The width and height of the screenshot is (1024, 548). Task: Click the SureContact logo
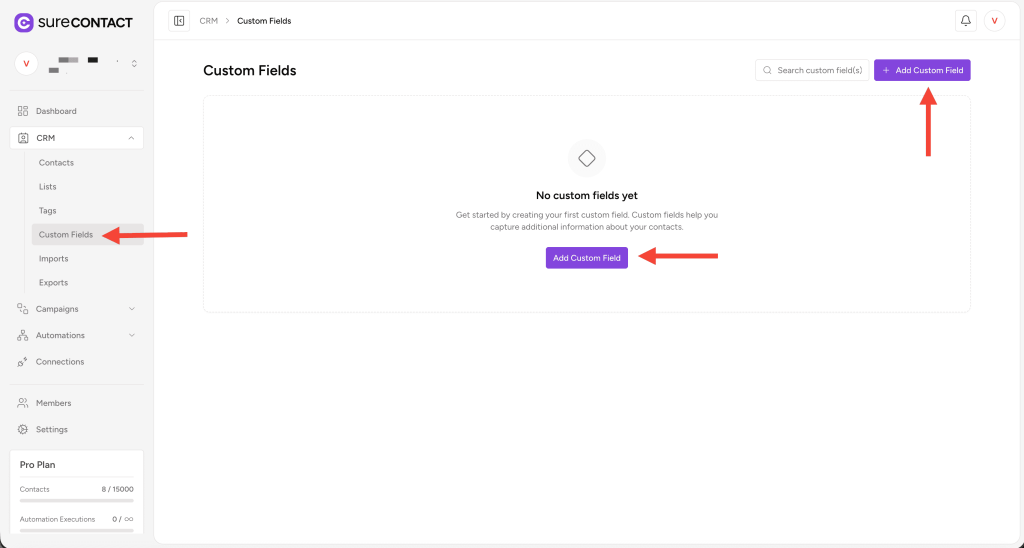[73, 22]
